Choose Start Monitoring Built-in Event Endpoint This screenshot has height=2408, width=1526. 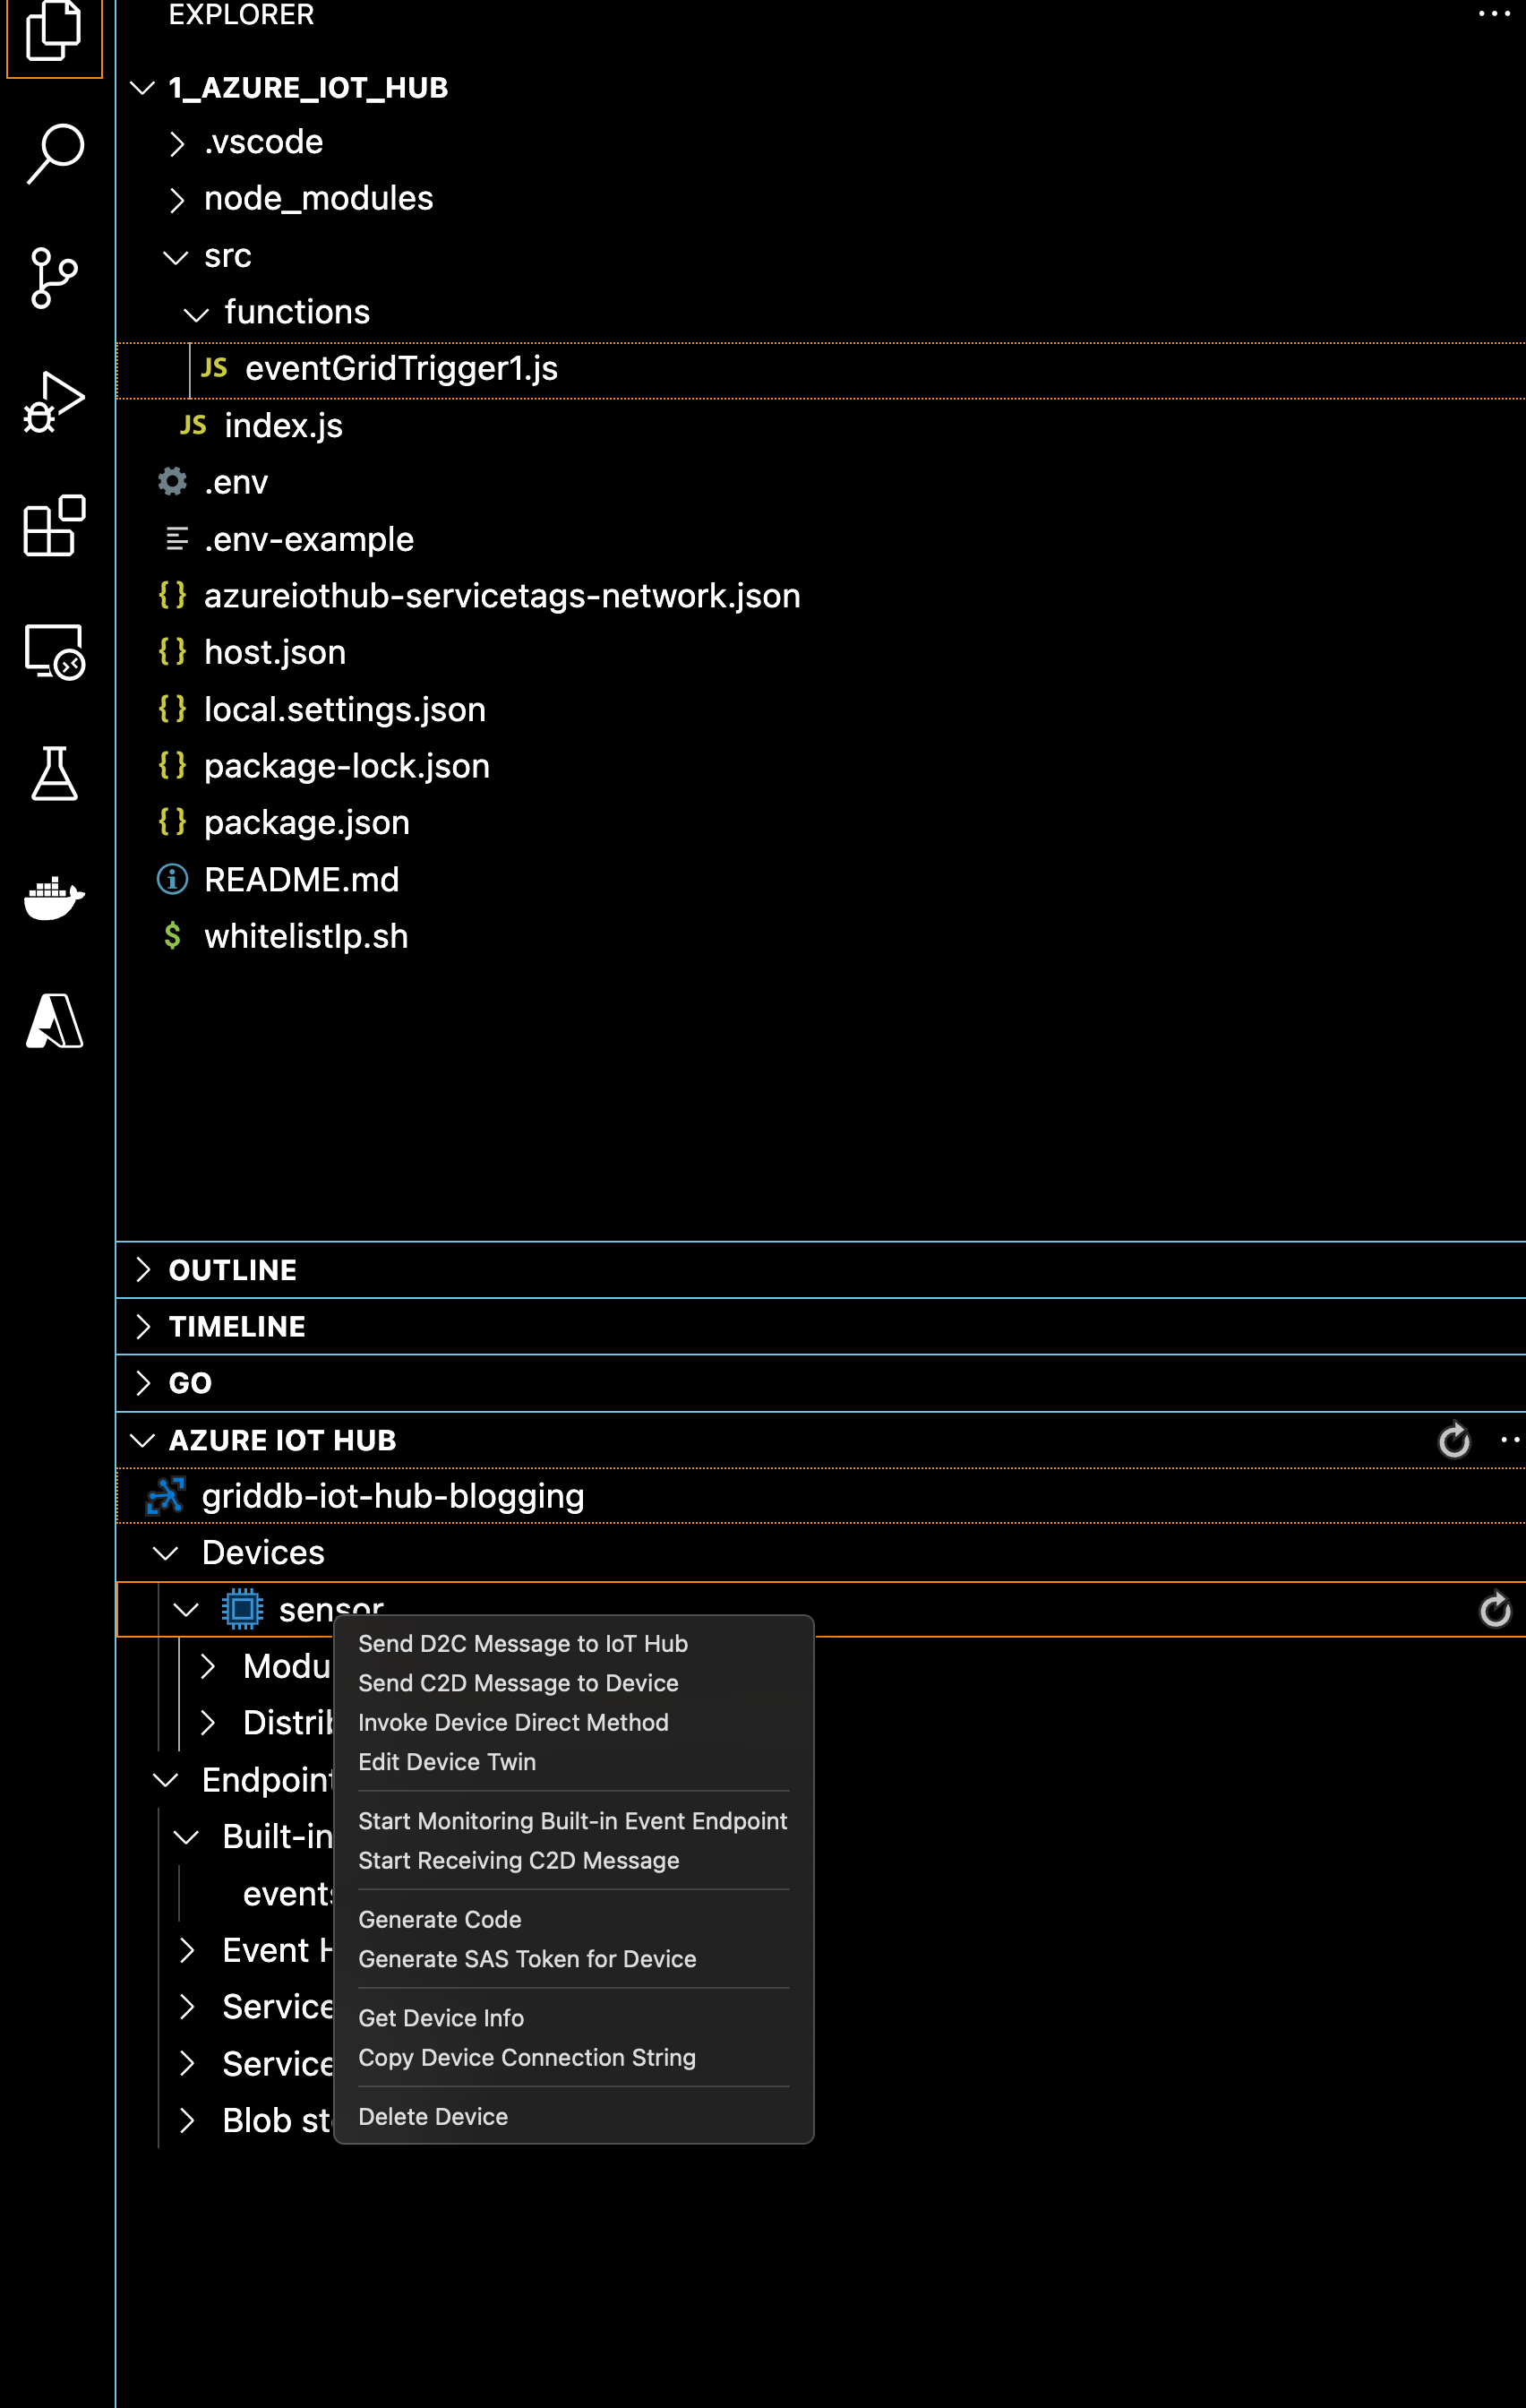tap(572, 1821)
